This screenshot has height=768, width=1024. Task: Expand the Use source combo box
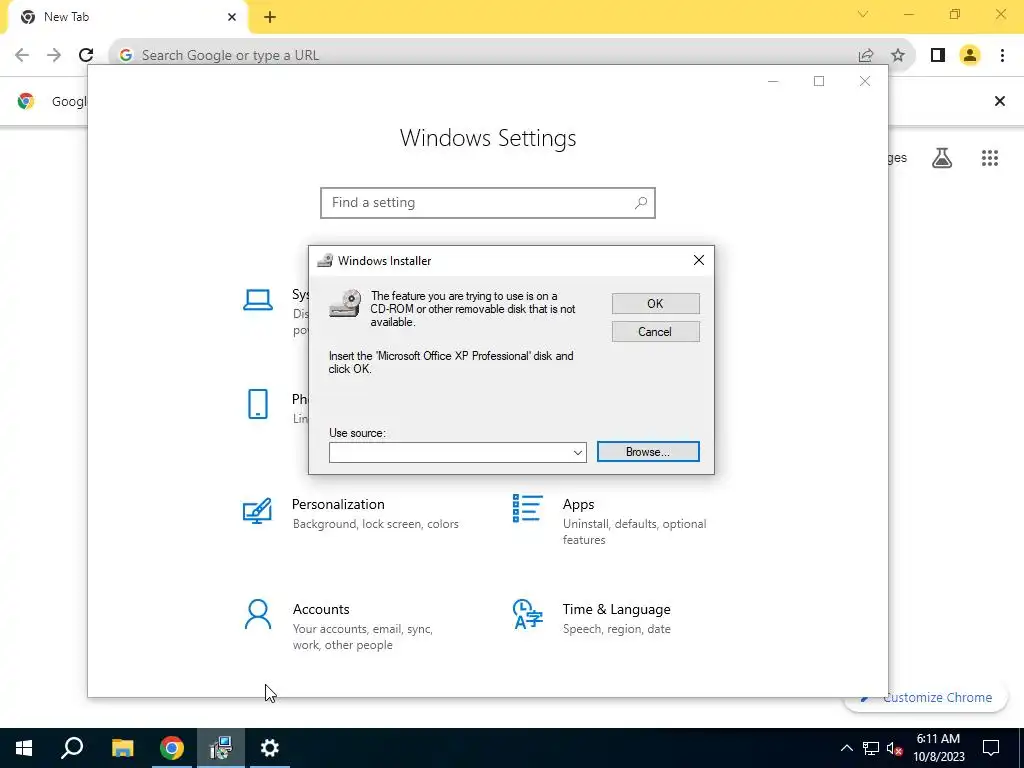(577, 453)
